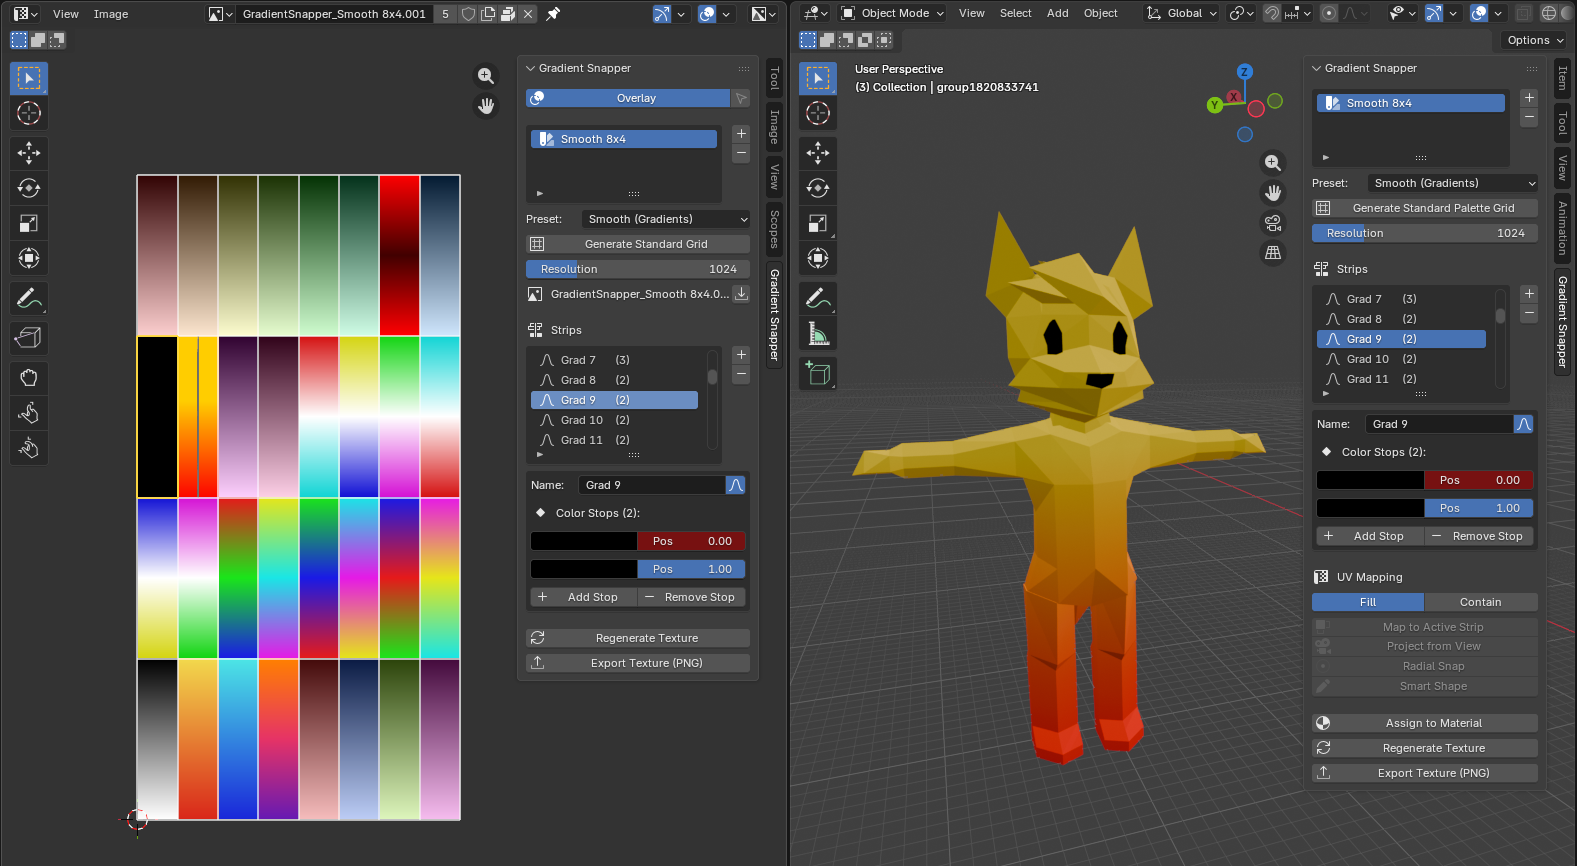Click the Resolution slider in image editor panel
This screenshot has width=1577, height=866.
[638, 269]
